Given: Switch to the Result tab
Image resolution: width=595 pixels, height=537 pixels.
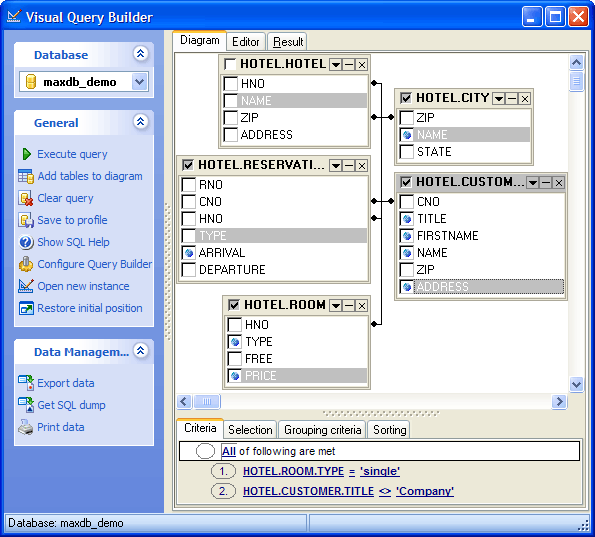Looking at the screenshot, I should (288, 42).
